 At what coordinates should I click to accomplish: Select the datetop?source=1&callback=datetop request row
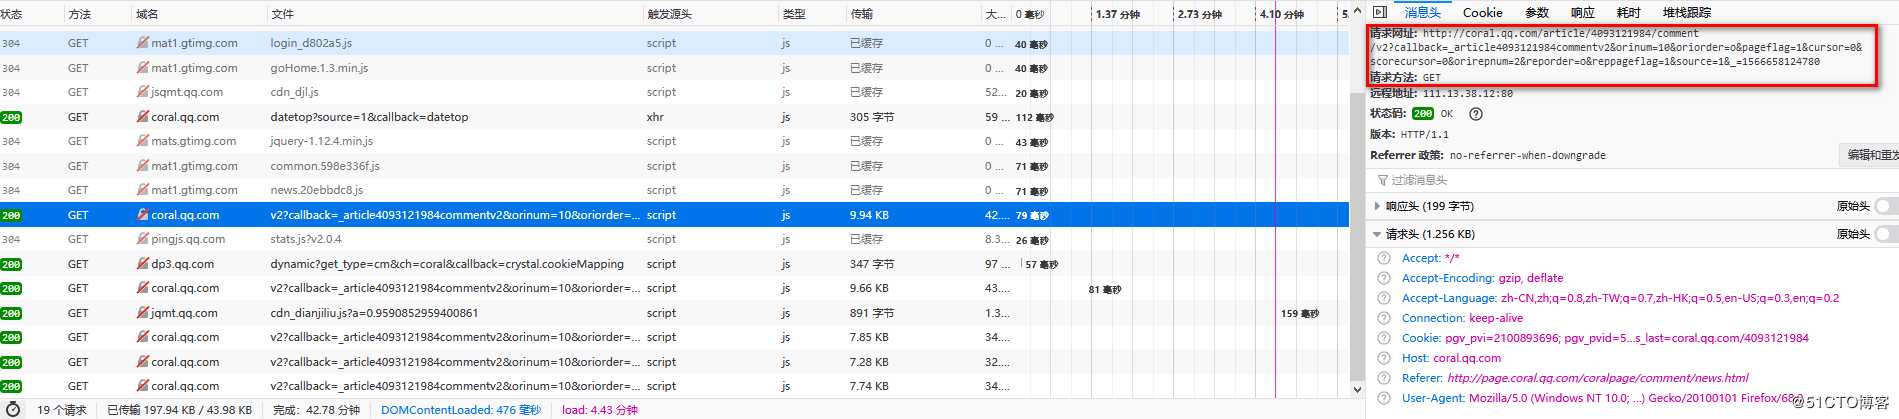tap(674, 117)
